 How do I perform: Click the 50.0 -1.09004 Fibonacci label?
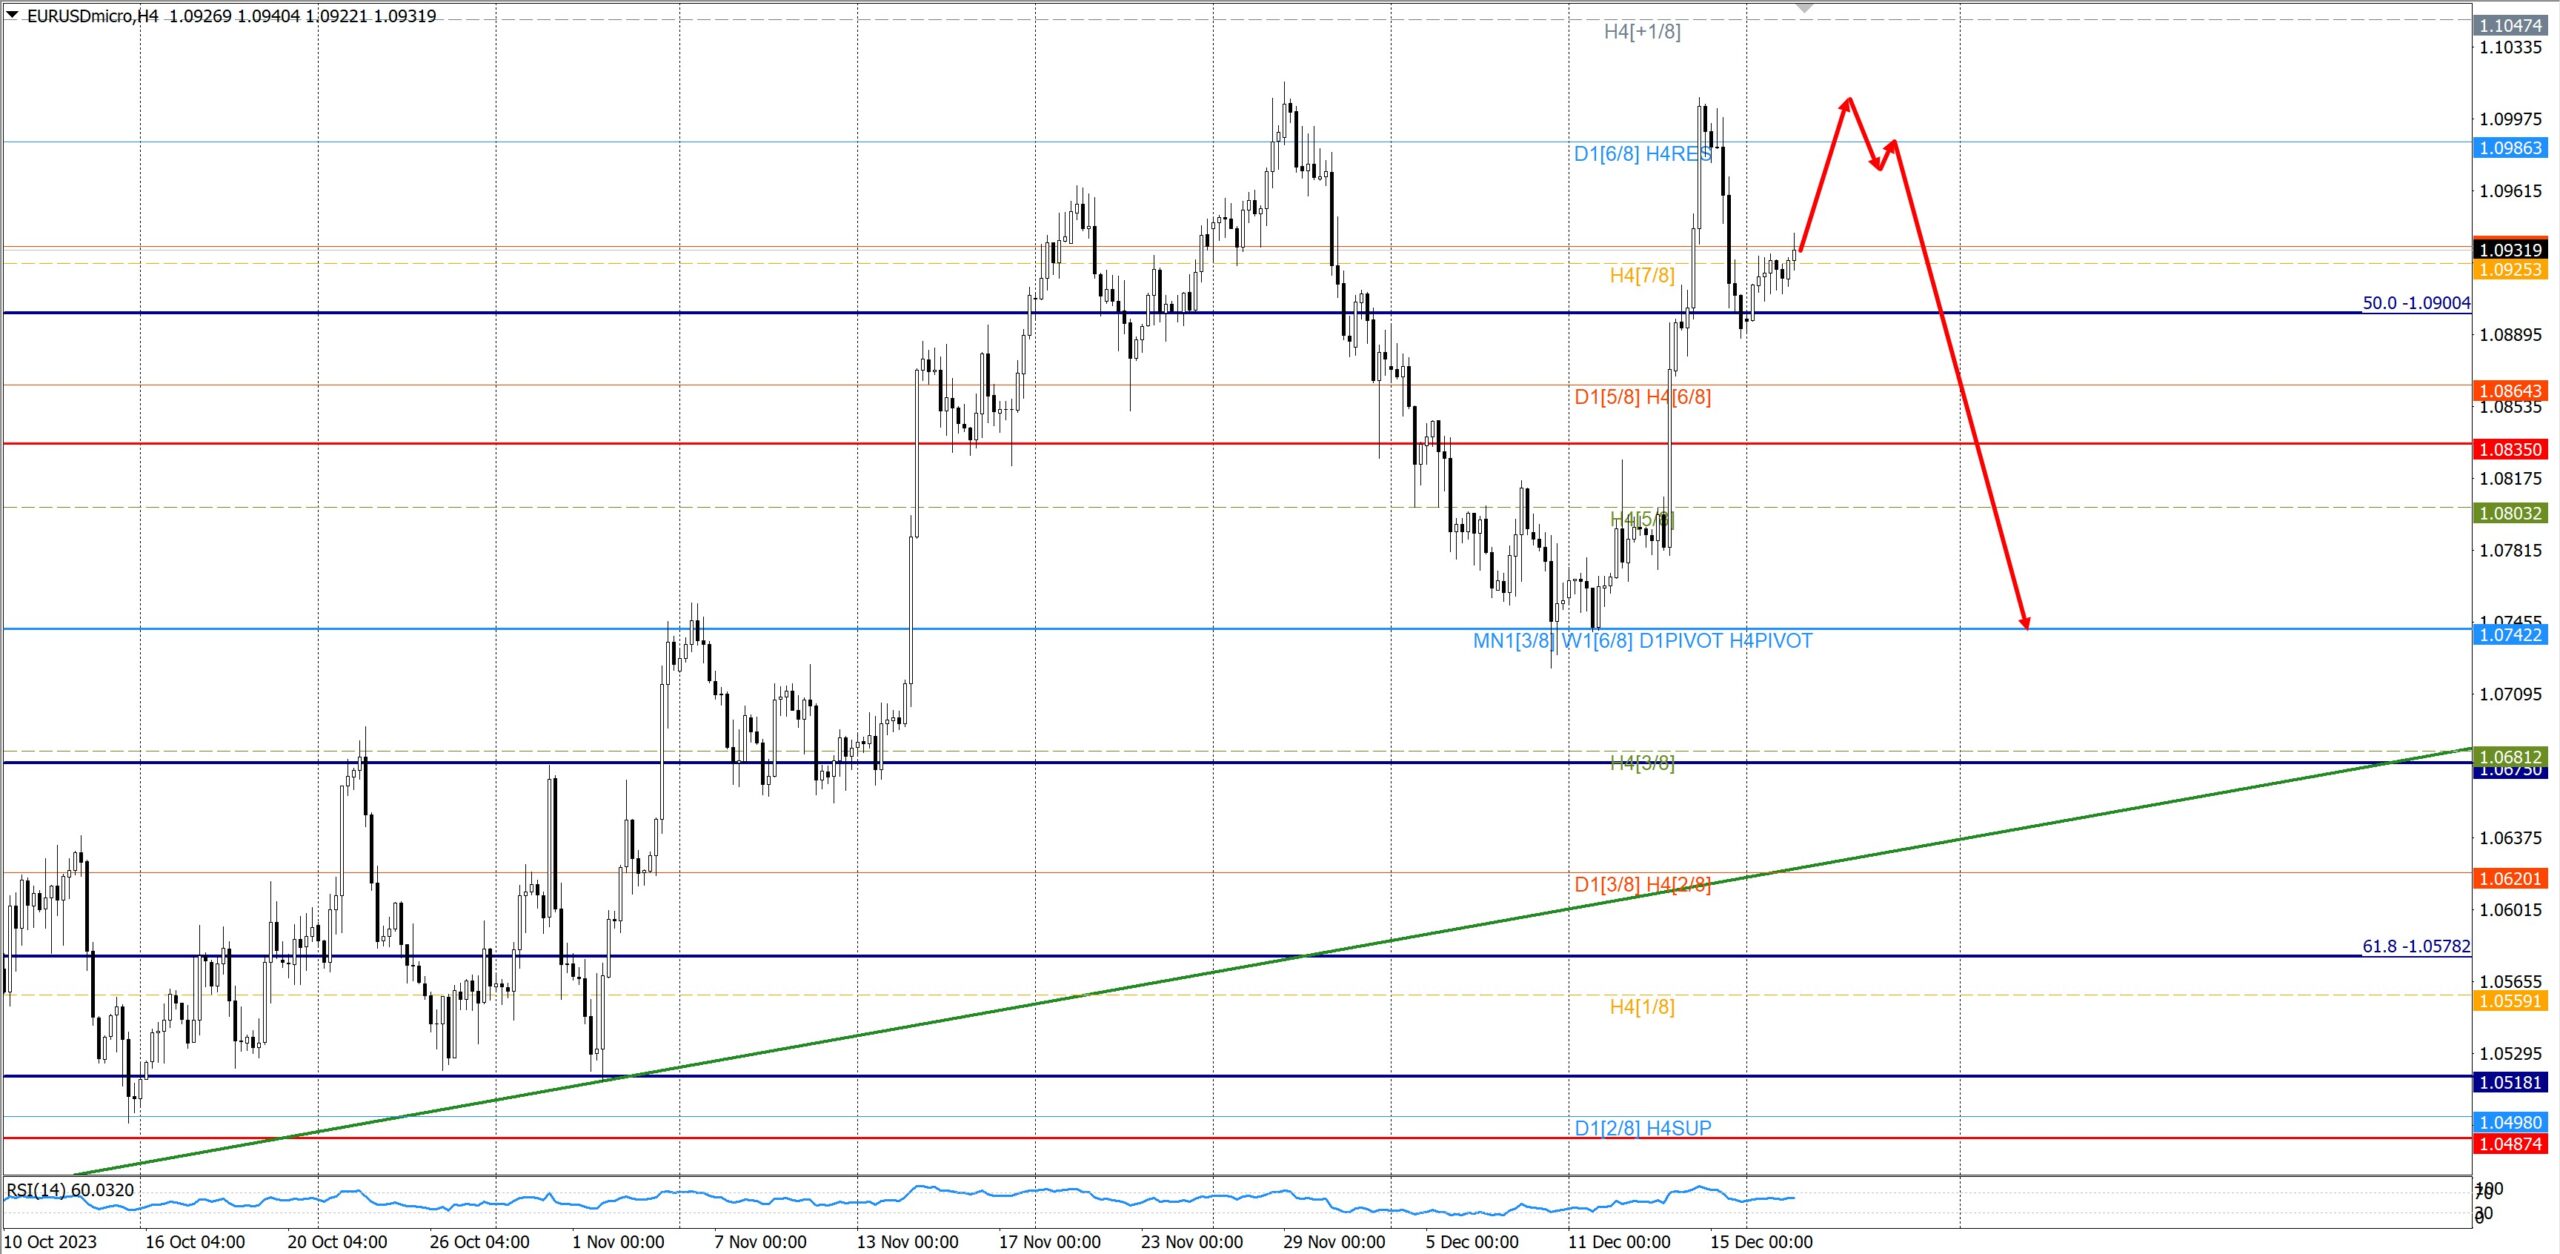(2415, 303)
